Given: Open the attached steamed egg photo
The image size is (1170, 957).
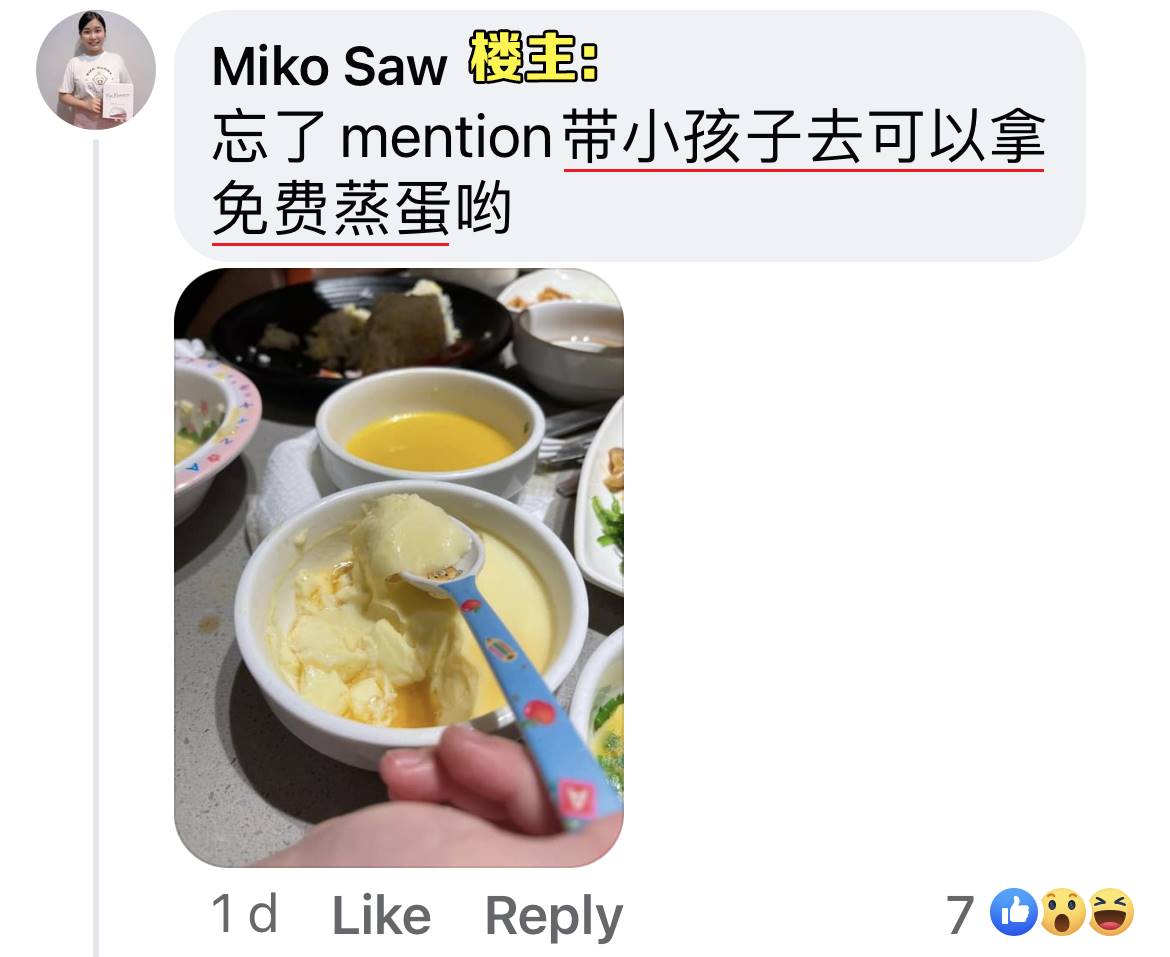Looking at the screenshot, I should 399,568.
